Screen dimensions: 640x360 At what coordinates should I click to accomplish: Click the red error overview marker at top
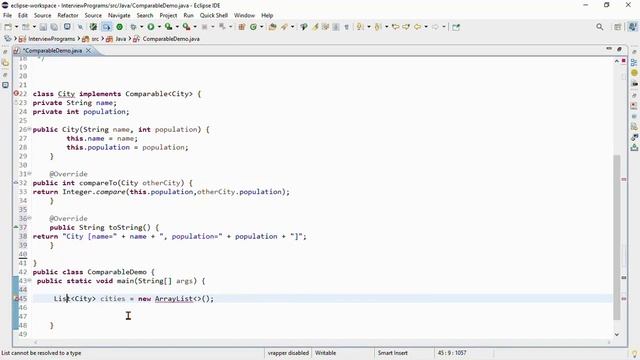[624, 61]
